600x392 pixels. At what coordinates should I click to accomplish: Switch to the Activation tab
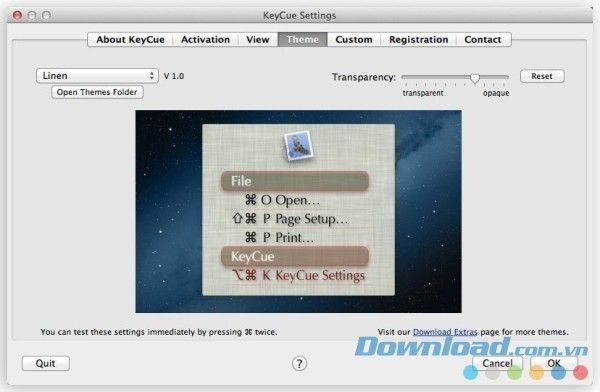click(x=205, y=39)
